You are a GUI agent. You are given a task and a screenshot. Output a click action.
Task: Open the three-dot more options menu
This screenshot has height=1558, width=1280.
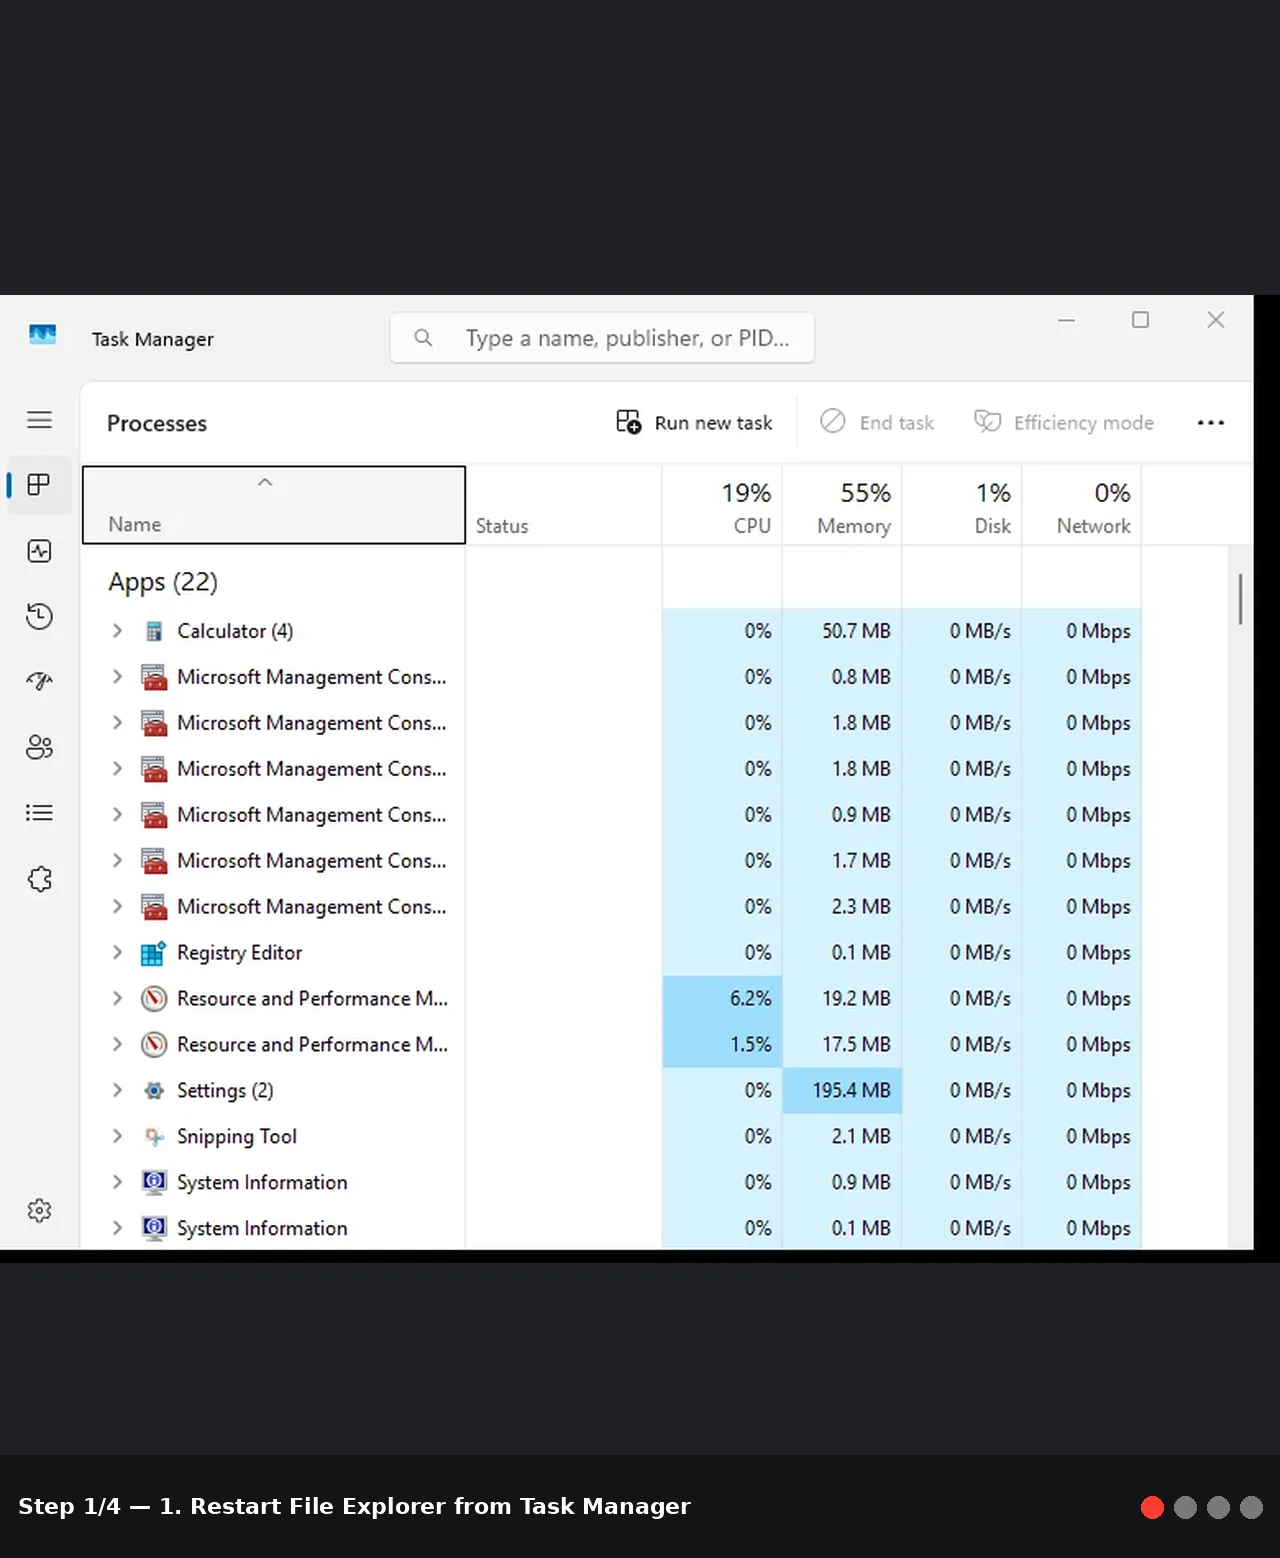[x=1211, y=423]
